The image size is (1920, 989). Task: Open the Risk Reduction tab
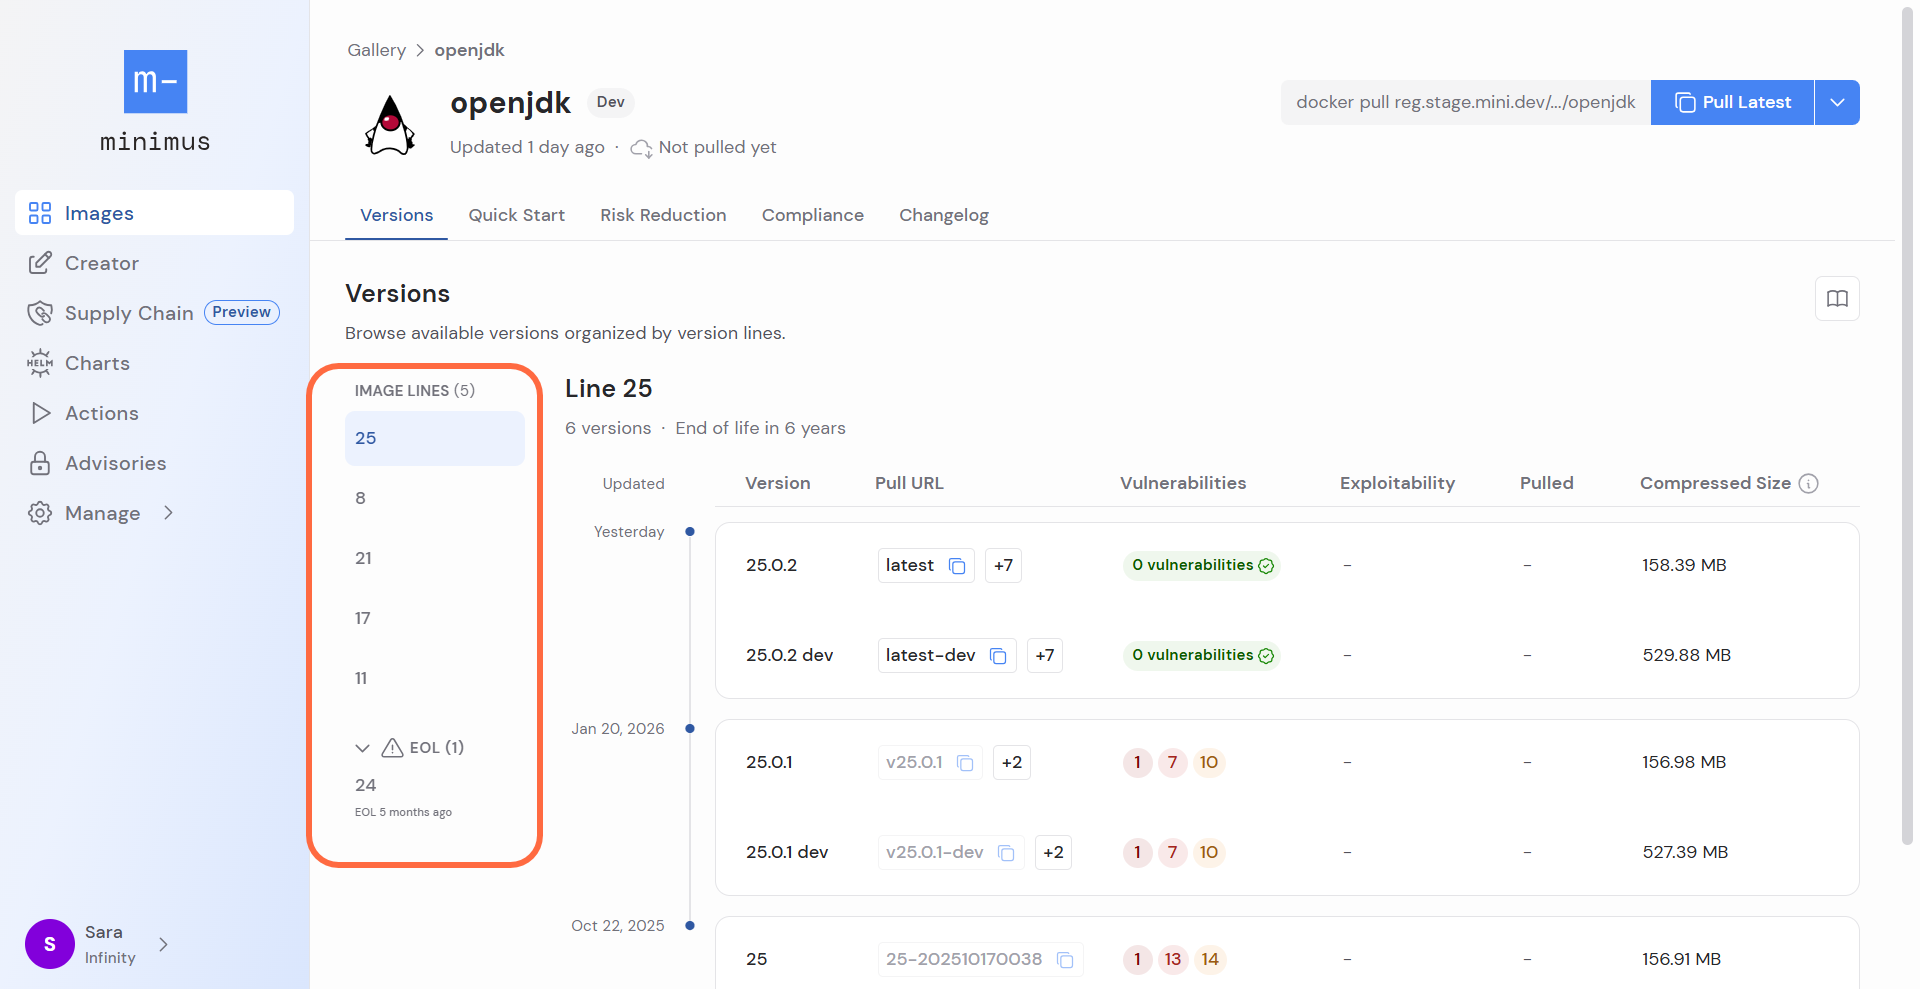click(x=663, y=215)
